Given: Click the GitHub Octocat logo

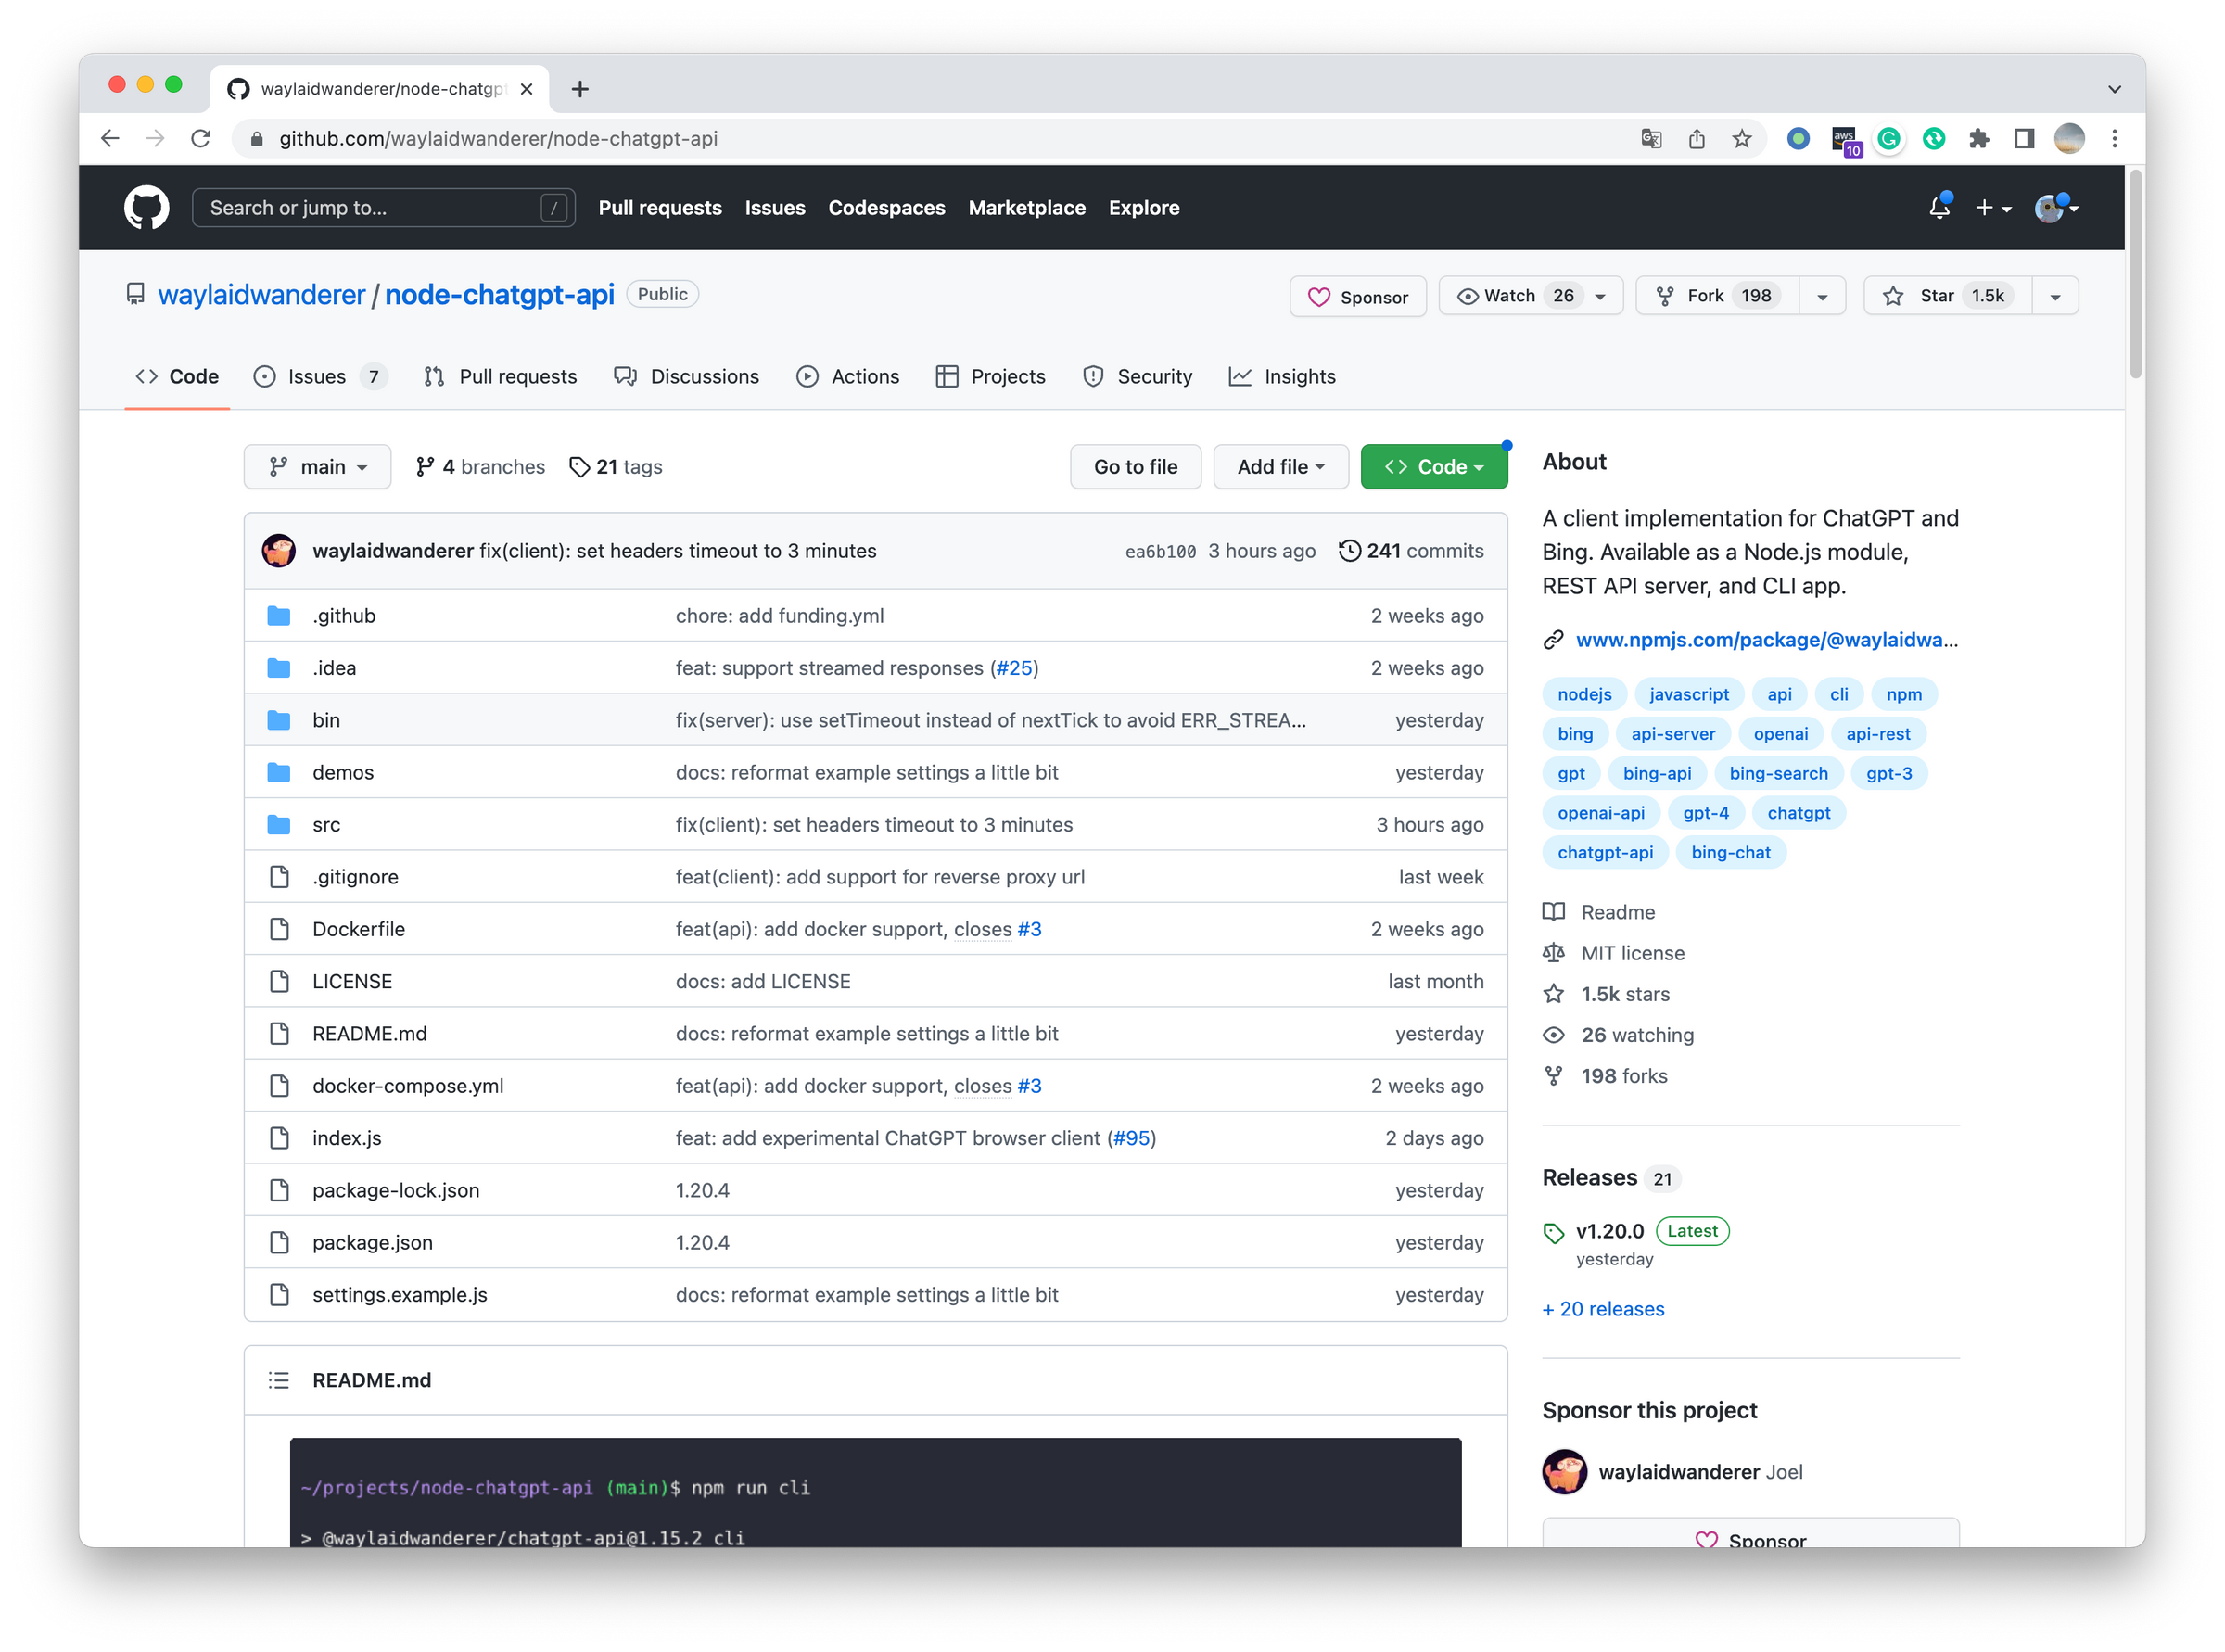Looking at the screenshot, I should point(146,208).
